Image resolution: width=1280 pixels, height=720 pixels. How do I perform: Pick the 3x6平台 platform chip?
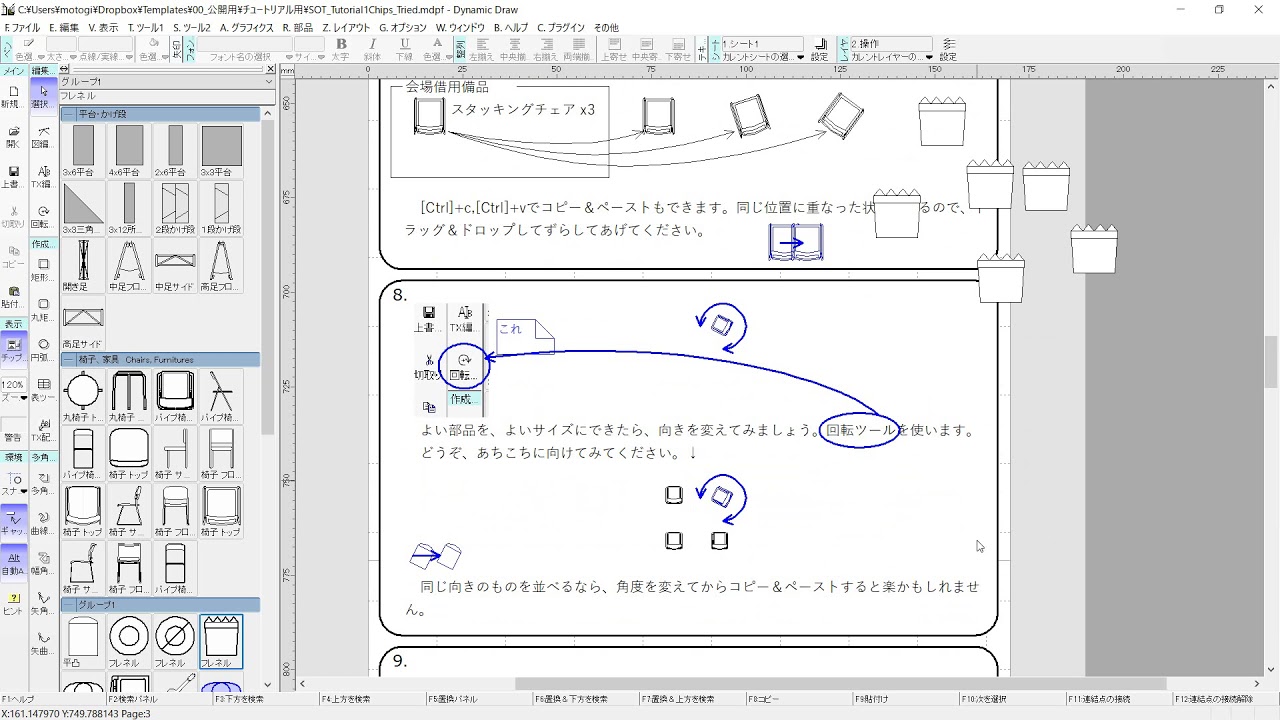(x=83, y=151)
